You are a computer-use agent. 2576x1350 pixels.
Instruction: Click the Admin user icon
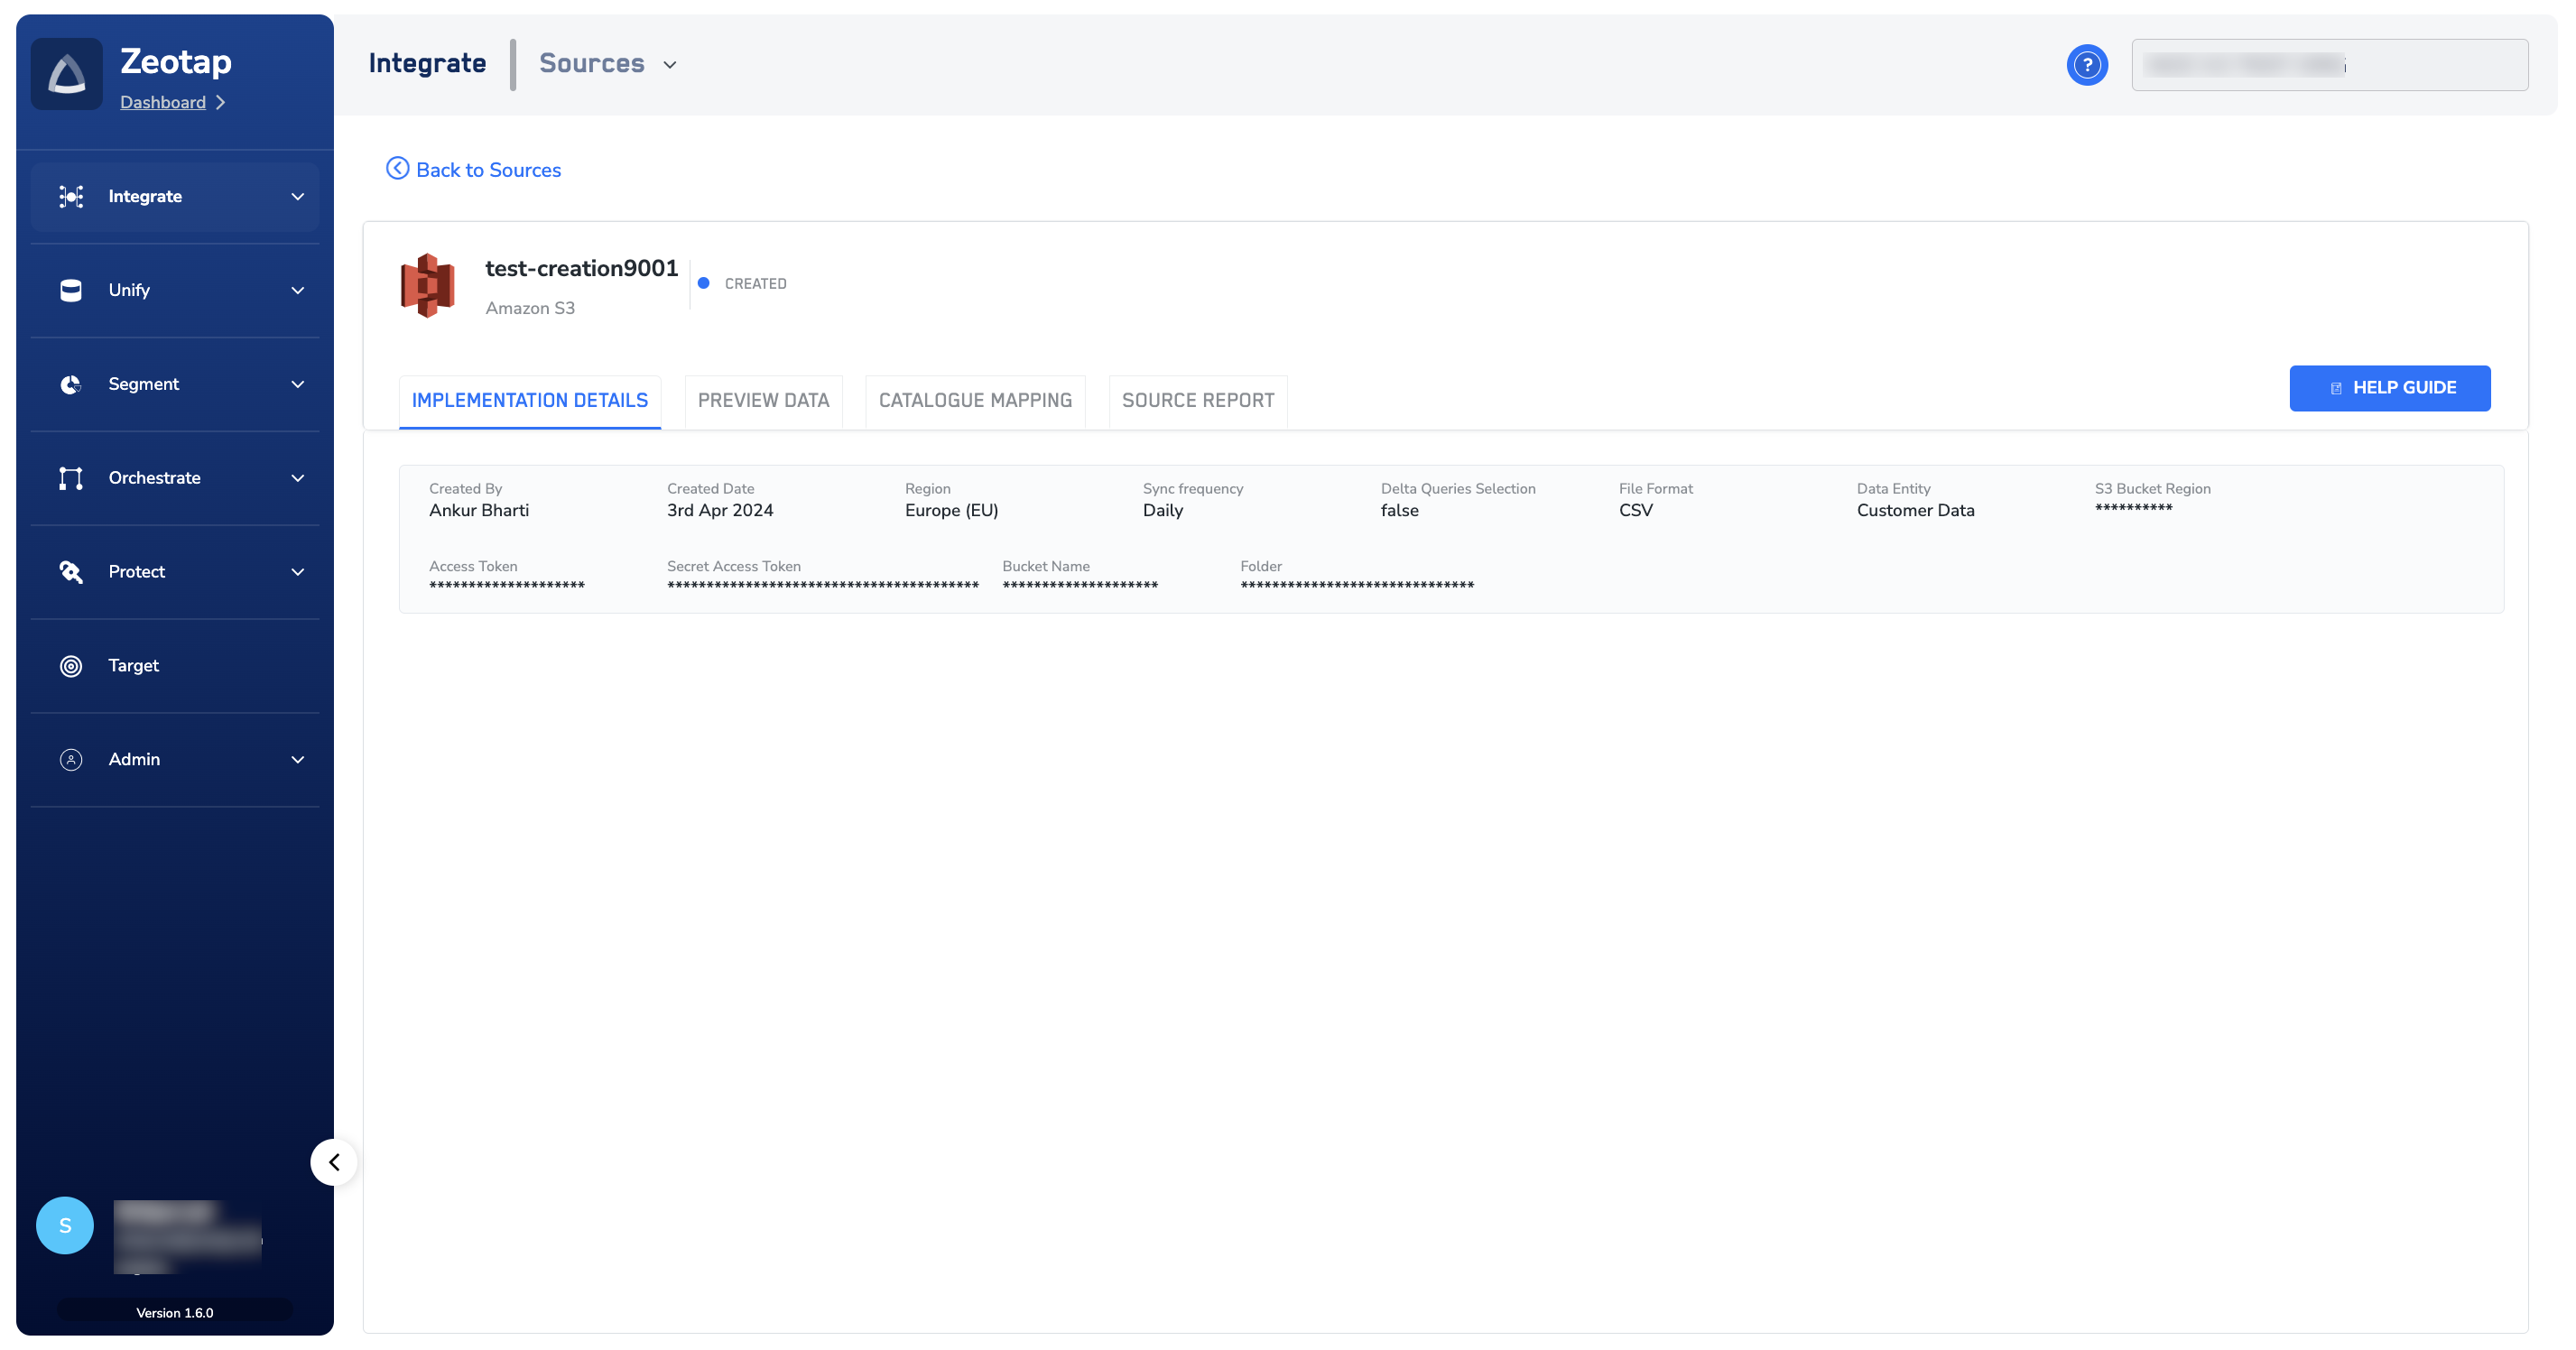click(71, 760)
